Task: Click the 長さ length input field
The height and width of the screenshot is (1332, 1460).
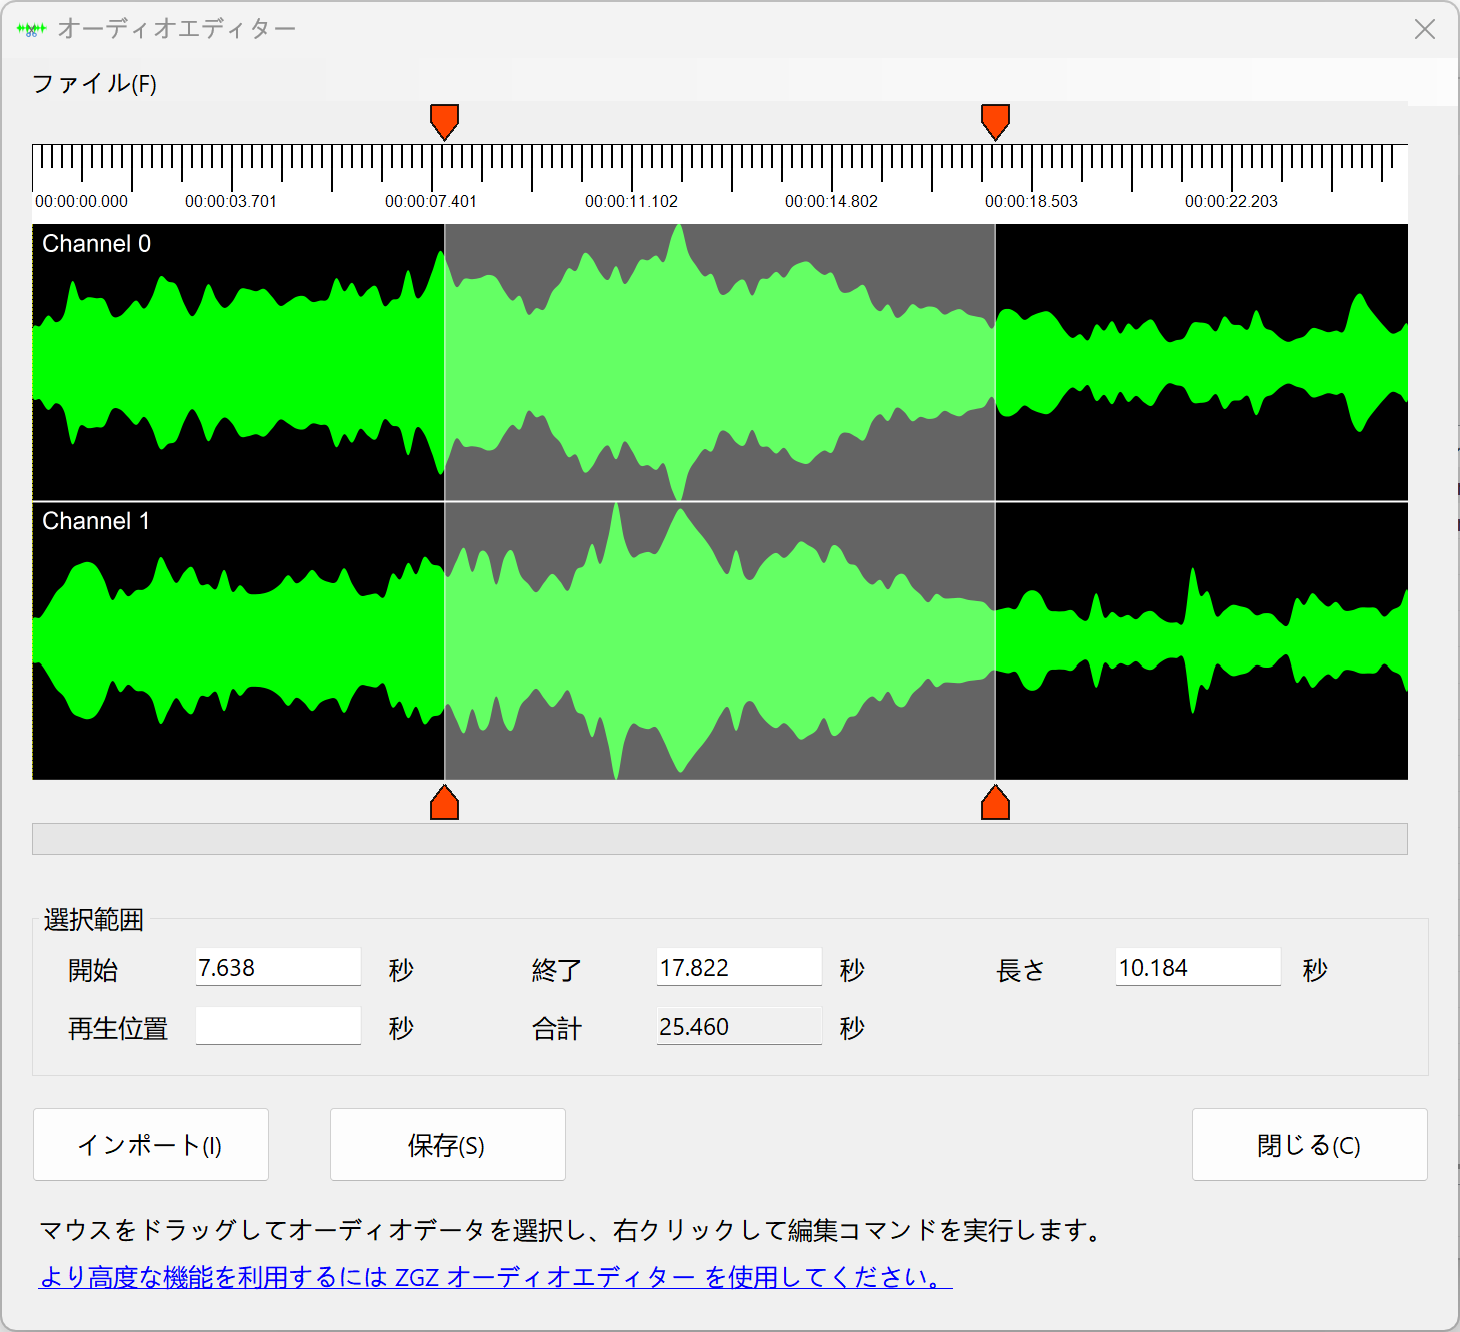Action: 1198,967
